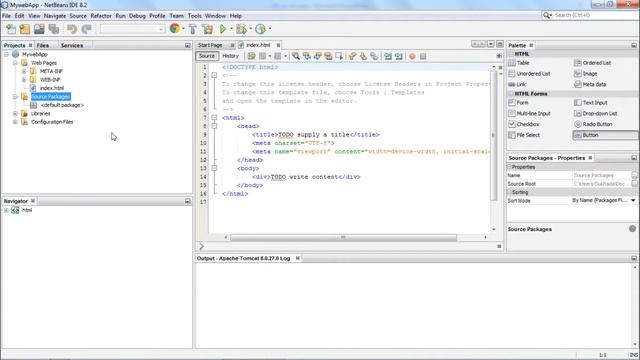Screen dimensions: 640x360
Task: Expand the Libraries node
Action: (x=15, y=113)
